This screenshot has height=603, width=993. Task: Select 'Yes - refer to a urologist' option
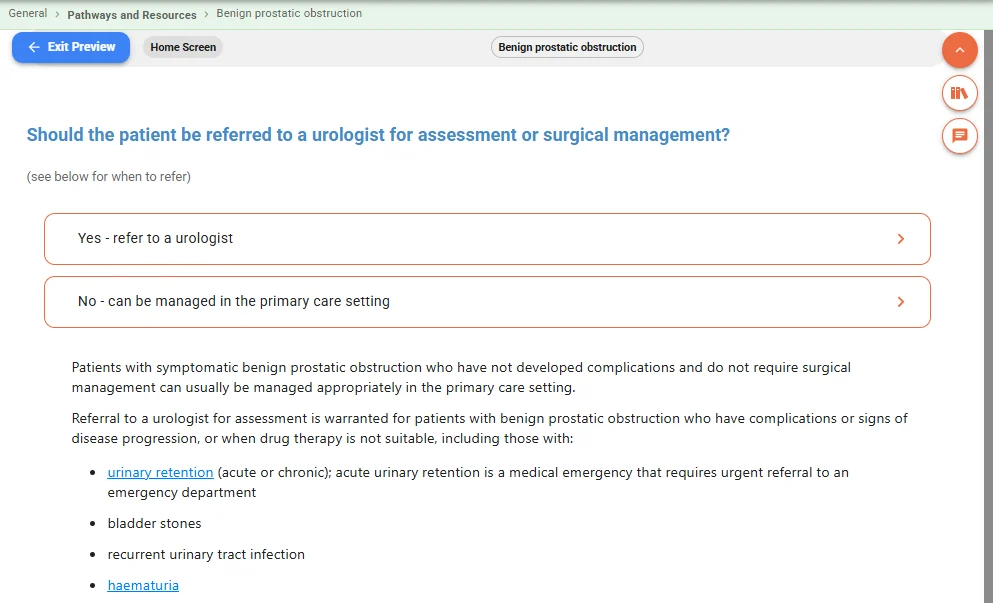pyautogui.click(x=487, y=239)
